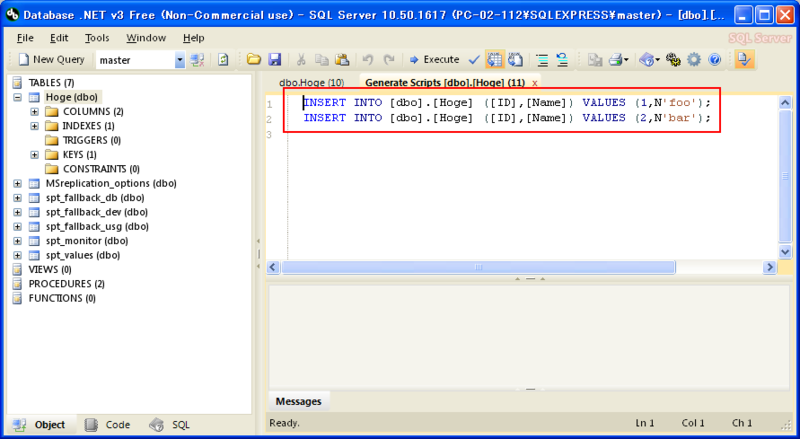Expand the MSreplication_options (dbo) table
800x439 pixels.
point(18,183)
